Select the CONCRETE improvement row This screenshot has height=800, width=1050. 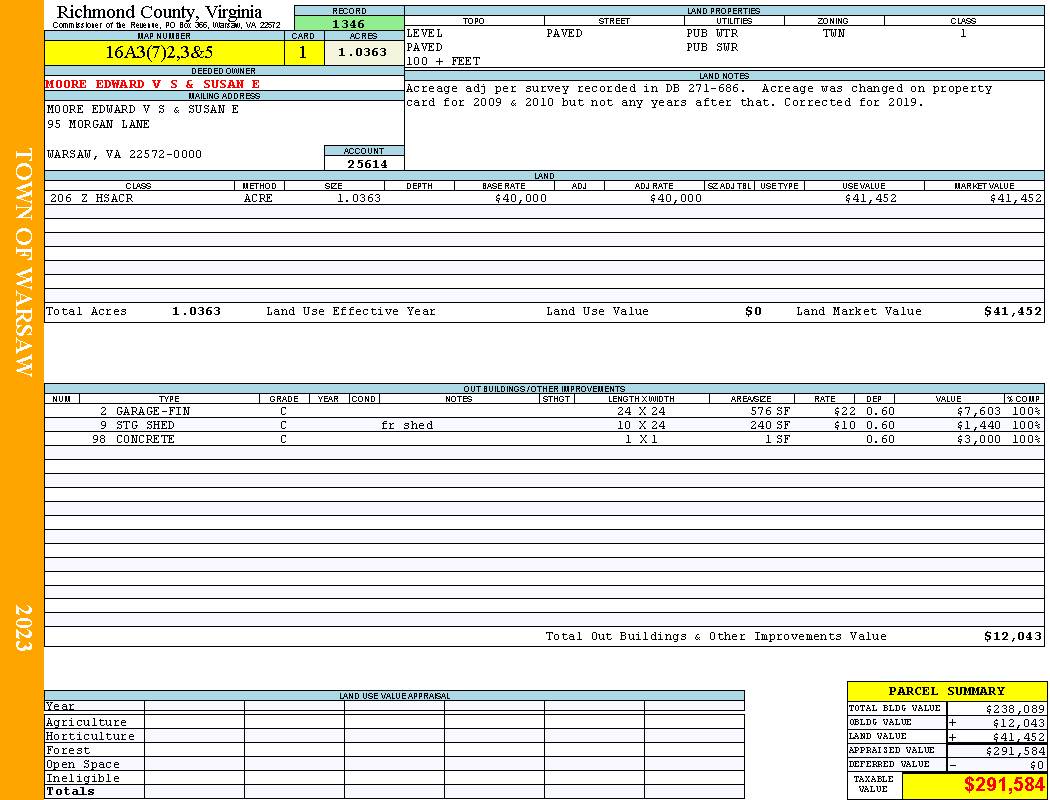[544, 439]
